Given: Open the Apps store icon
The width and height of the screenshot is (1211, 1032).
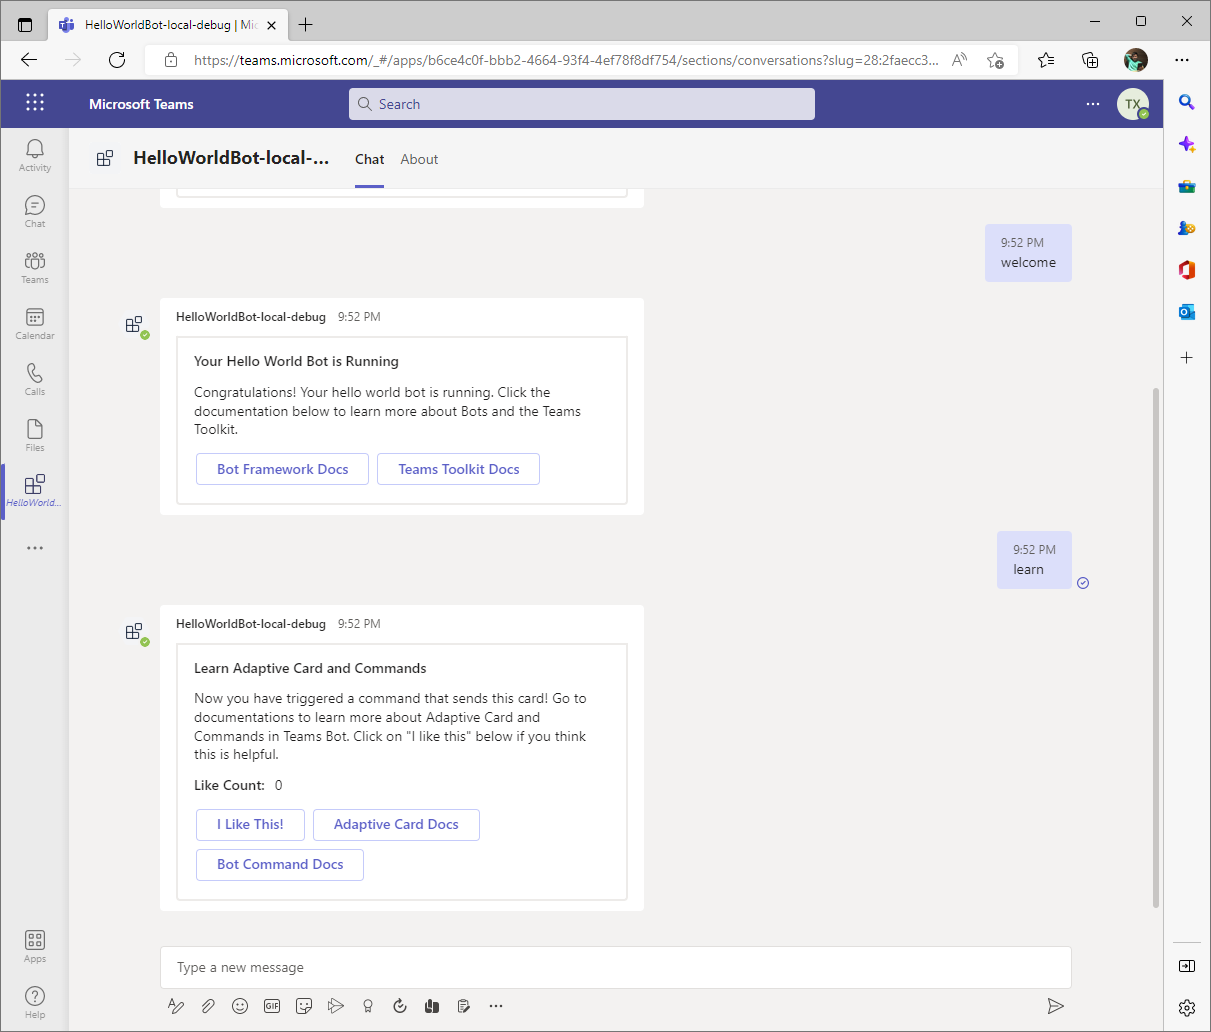Looking at the screenshot, I should point(35,946).
